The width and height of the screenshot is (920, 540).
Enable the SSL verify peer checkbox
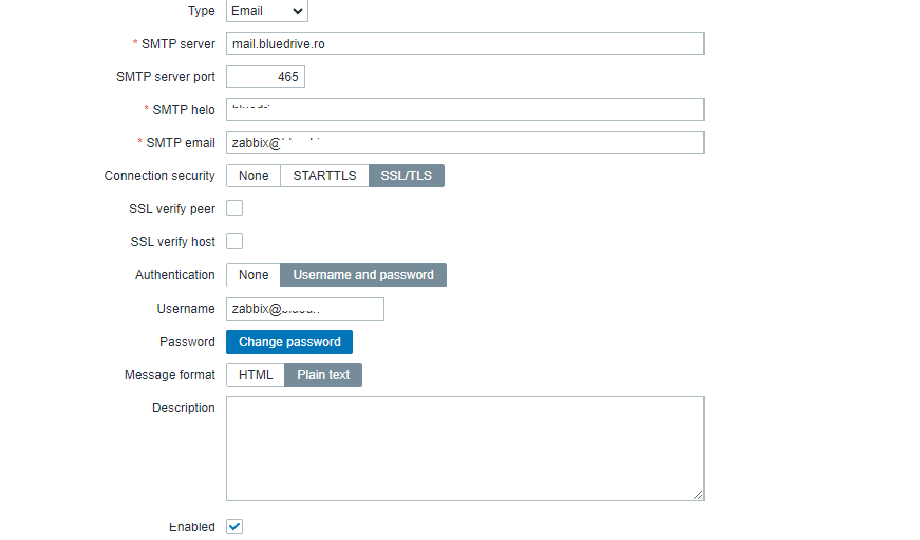point(235,209)
